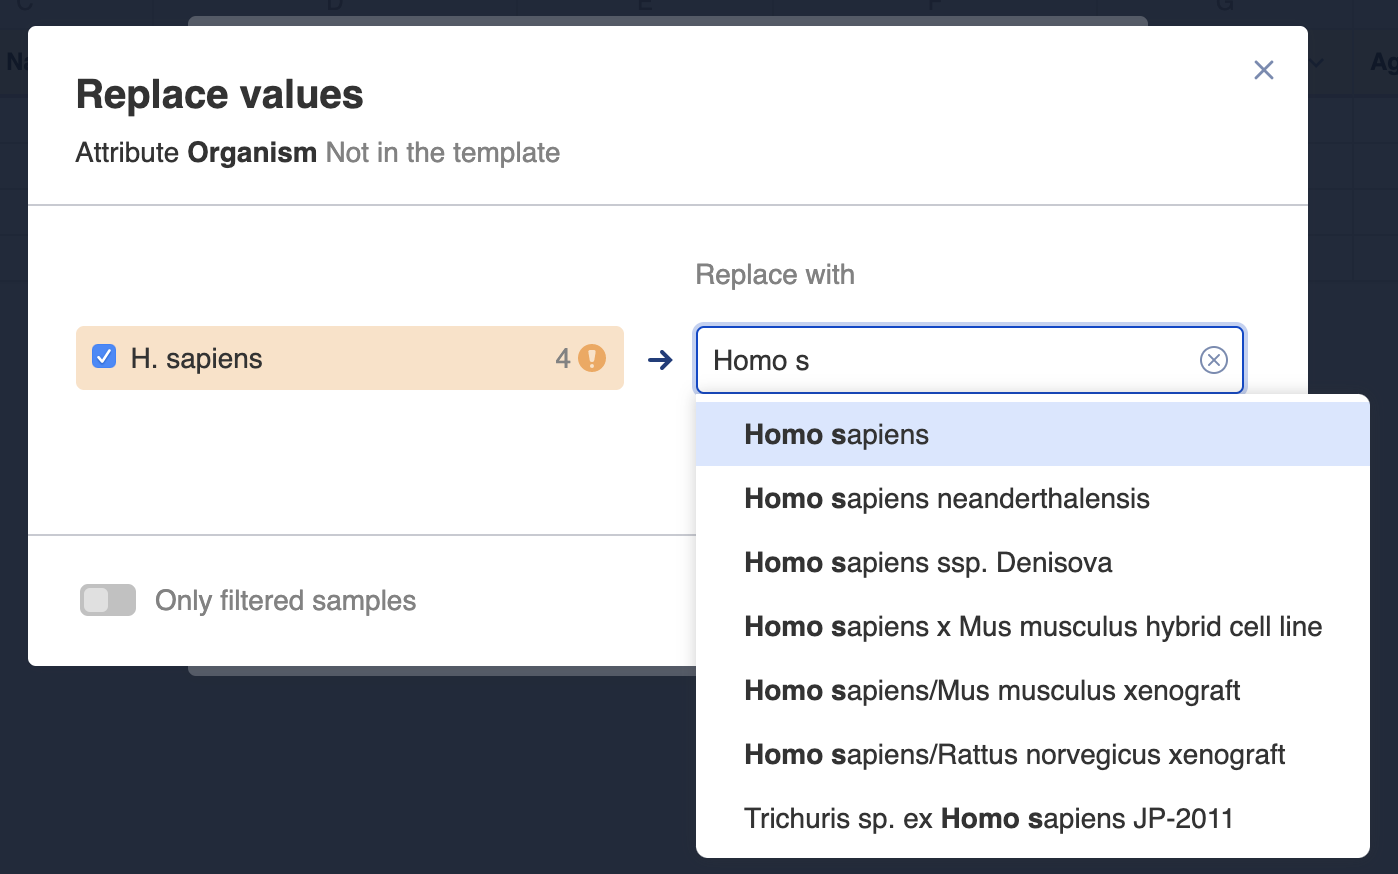The height and width of the screenshot is (874, 1398).
Task: Choose Homo sapiens neanderthalensis option
Action: (1032, 498)
